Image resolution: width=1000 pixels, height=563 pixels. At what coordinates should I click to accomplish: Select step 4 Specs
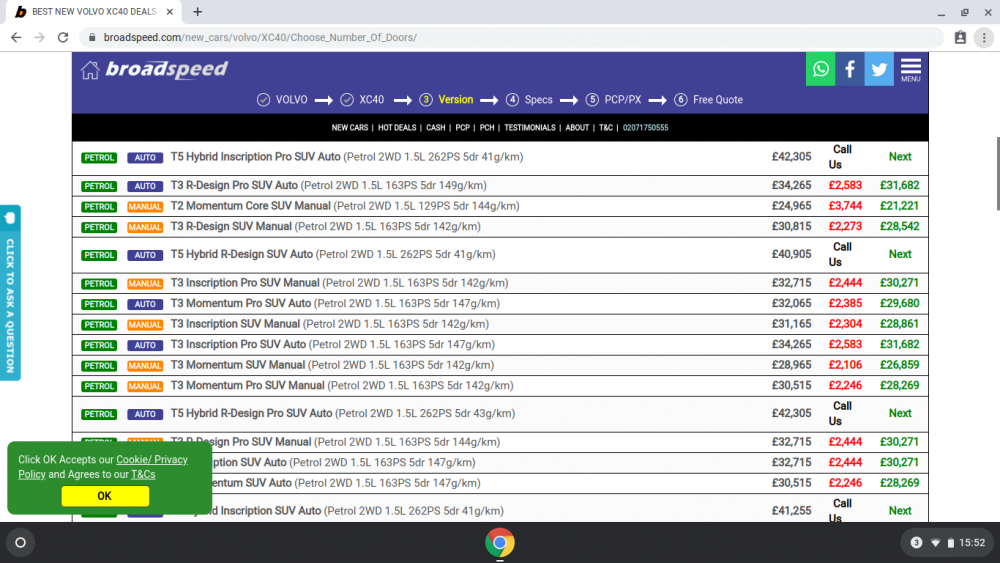(529, 100)
